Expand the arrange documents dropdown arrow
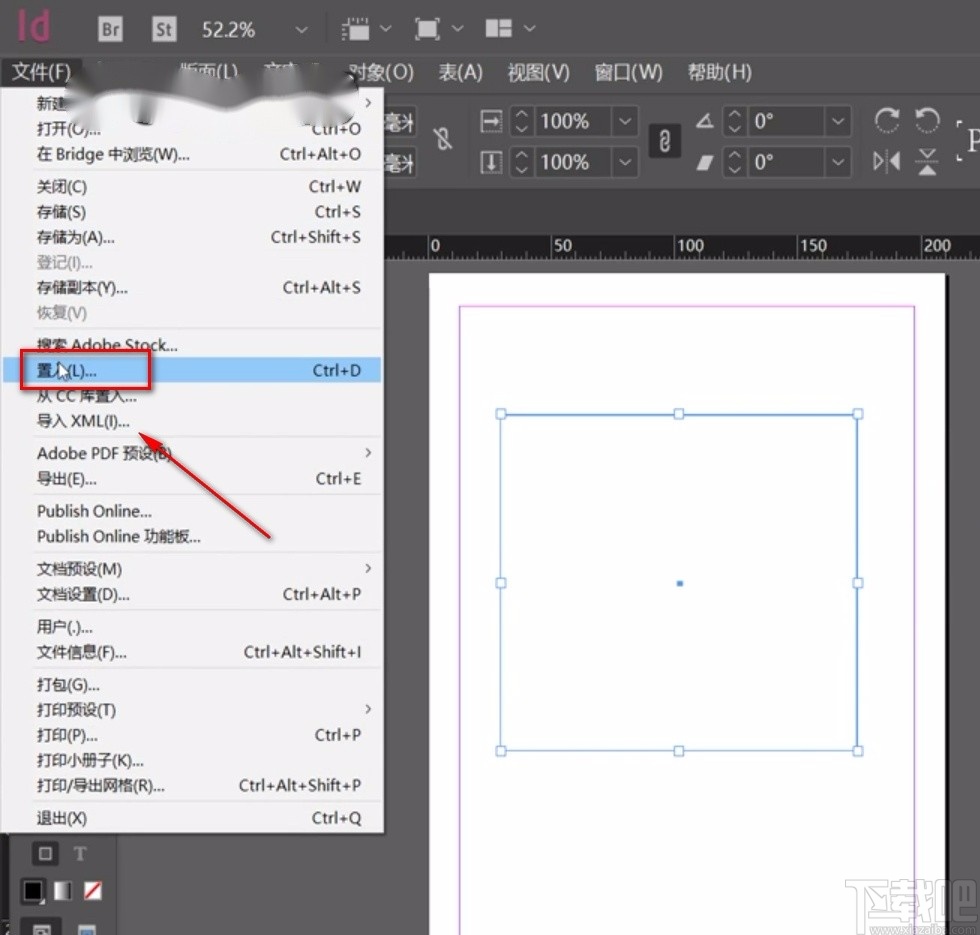The height and width of the screenshot is (935, 980). [x=529, y=28]
